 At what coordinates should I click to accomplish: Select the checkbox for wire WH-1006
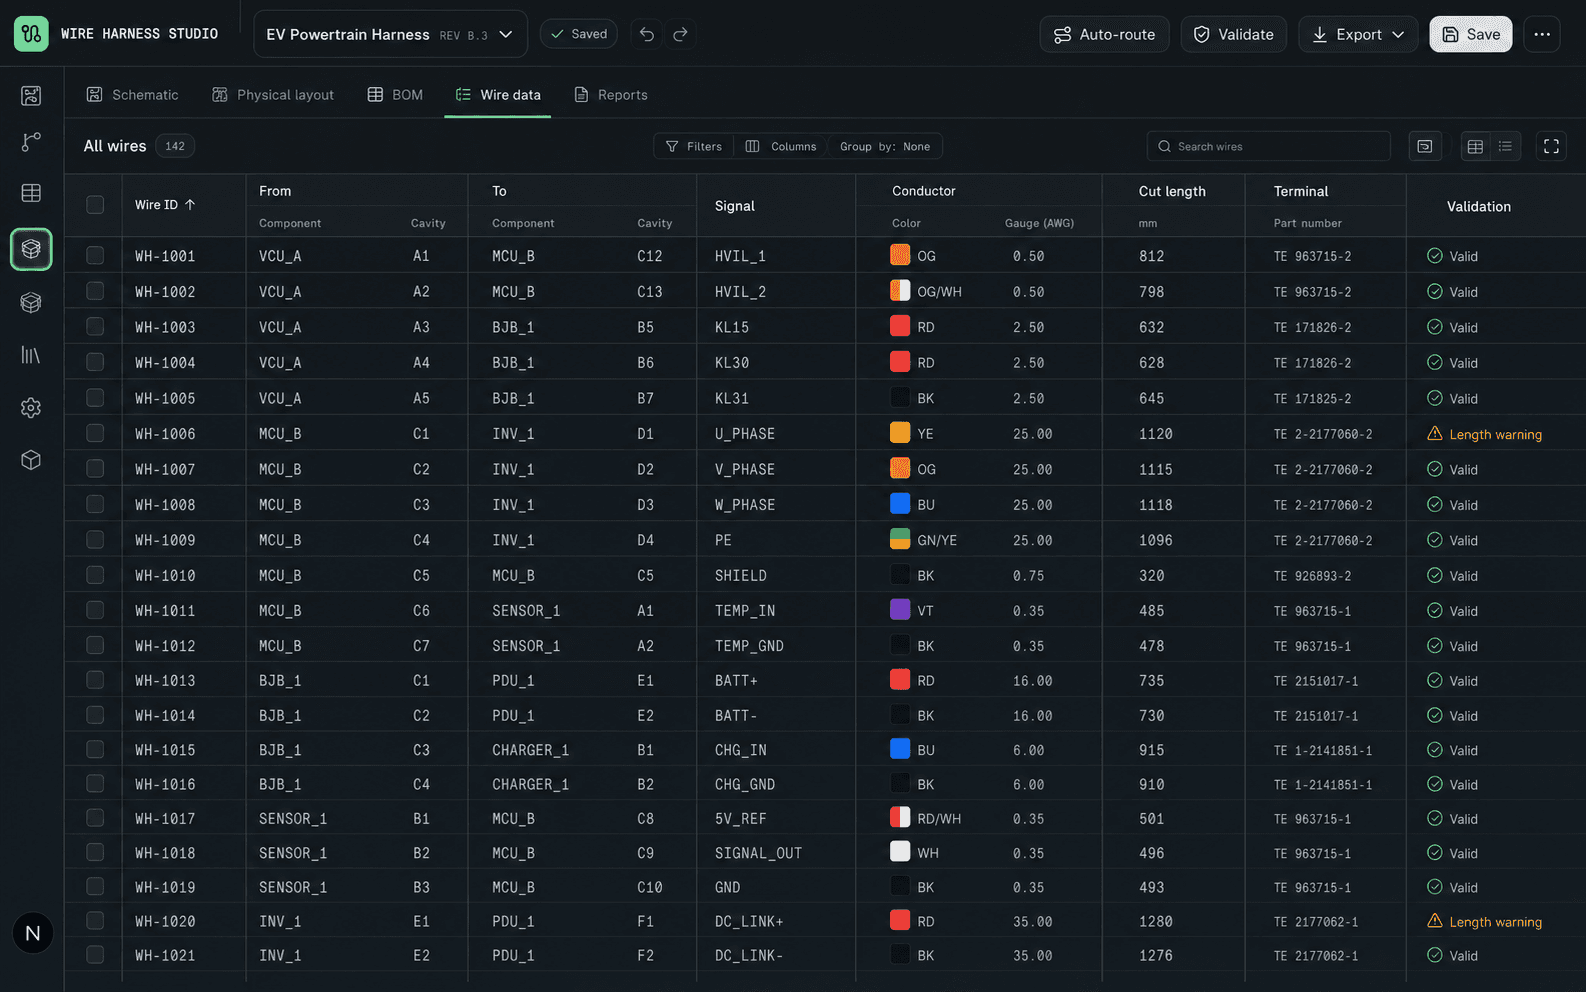point(95,434)
